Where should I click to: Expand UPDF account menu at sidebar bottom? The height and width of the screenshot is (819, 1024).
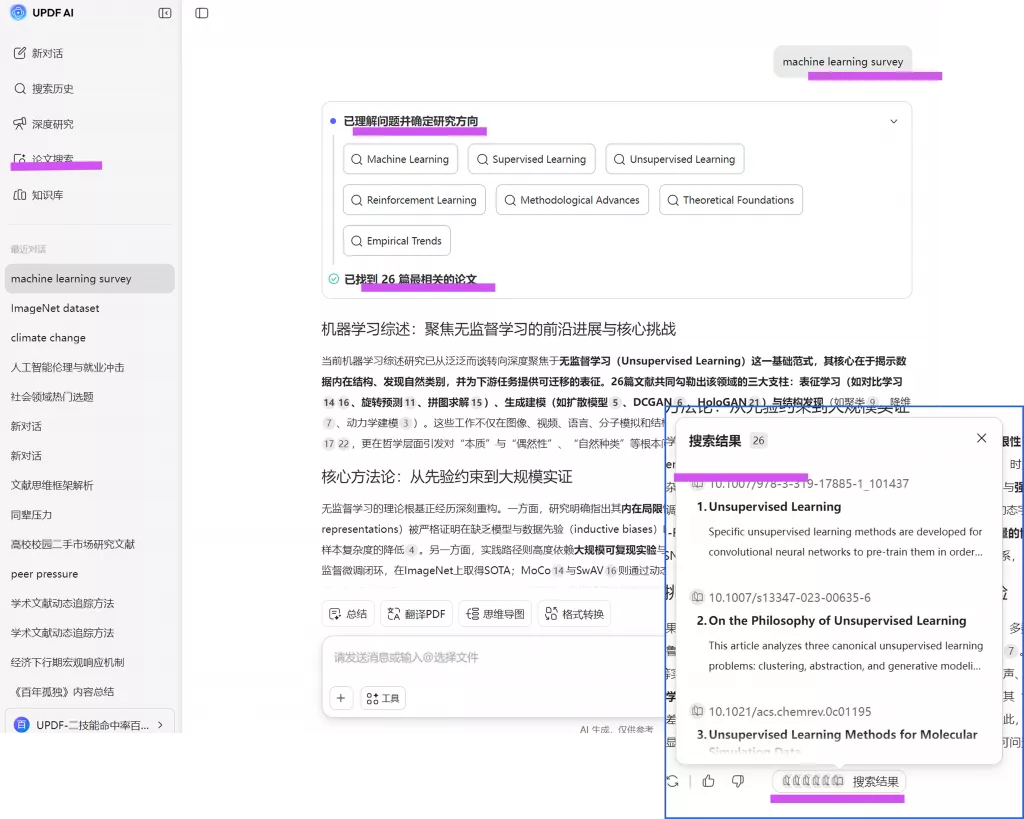coord(160,724)
